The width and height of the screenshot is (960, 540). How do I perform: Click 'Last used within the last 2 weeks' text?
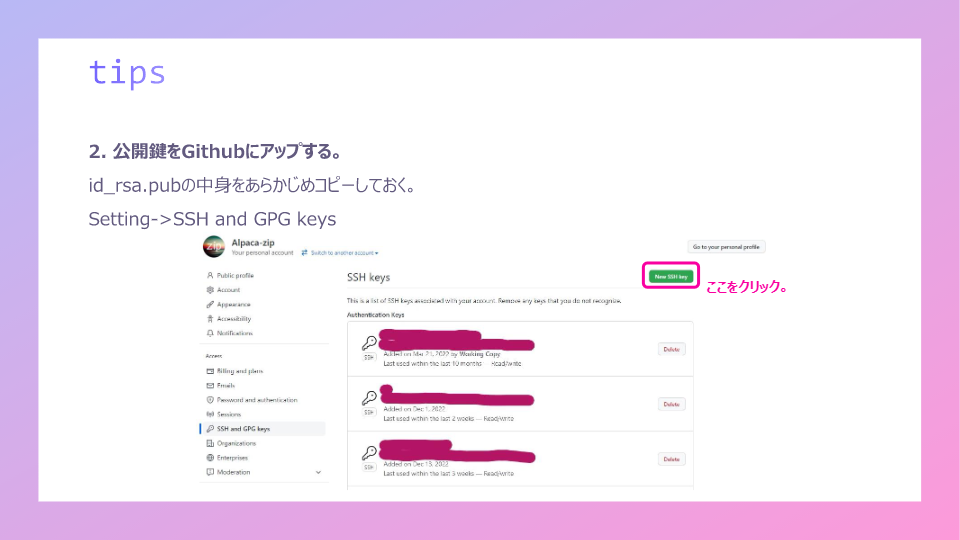click(x=429, y=419)
